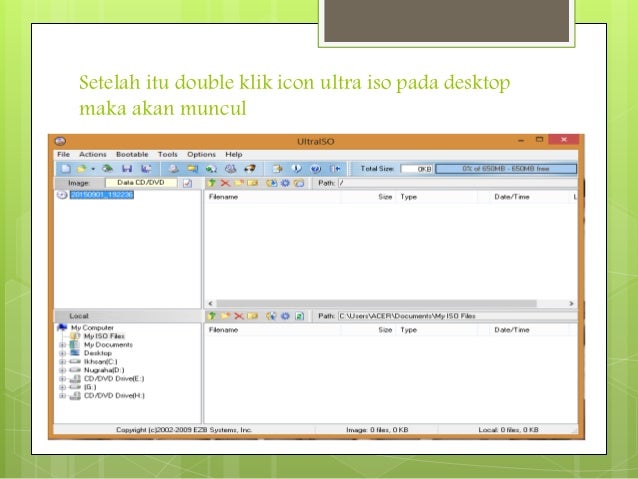
Task: Click the Save As toolbar icon
Action: pyautogui.click(x=146, y=168)
